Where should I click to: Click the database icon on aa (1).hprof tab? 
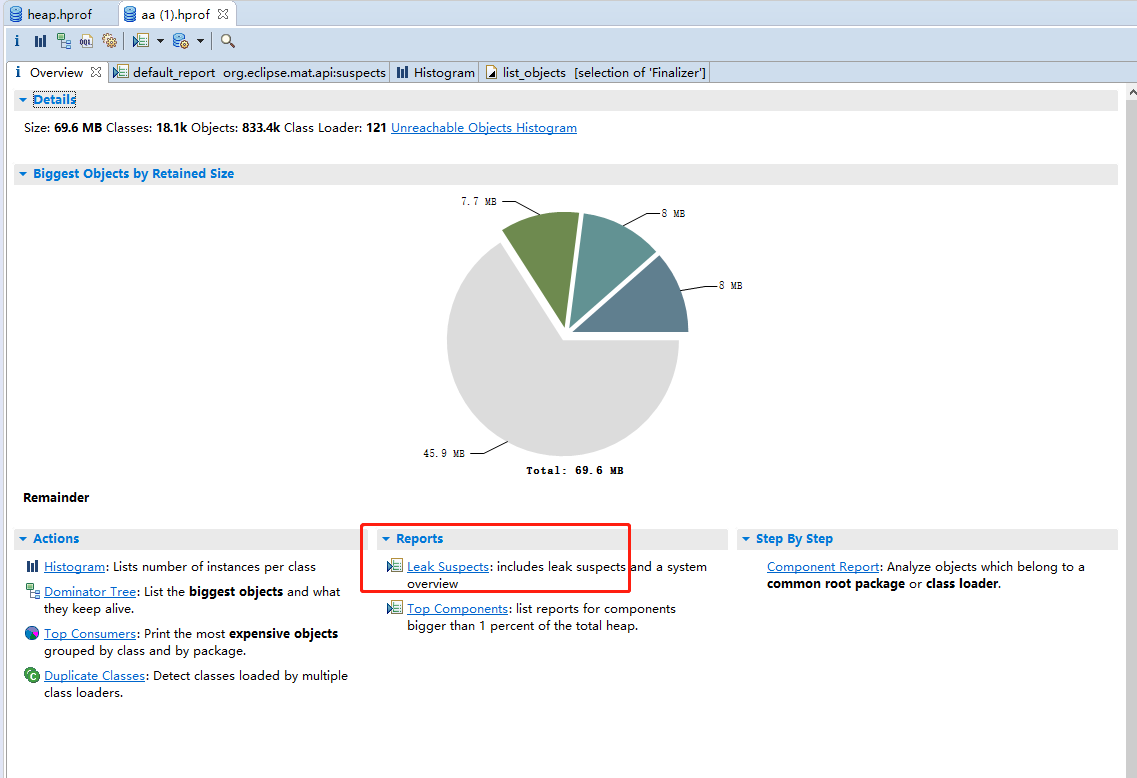[130, 14]
